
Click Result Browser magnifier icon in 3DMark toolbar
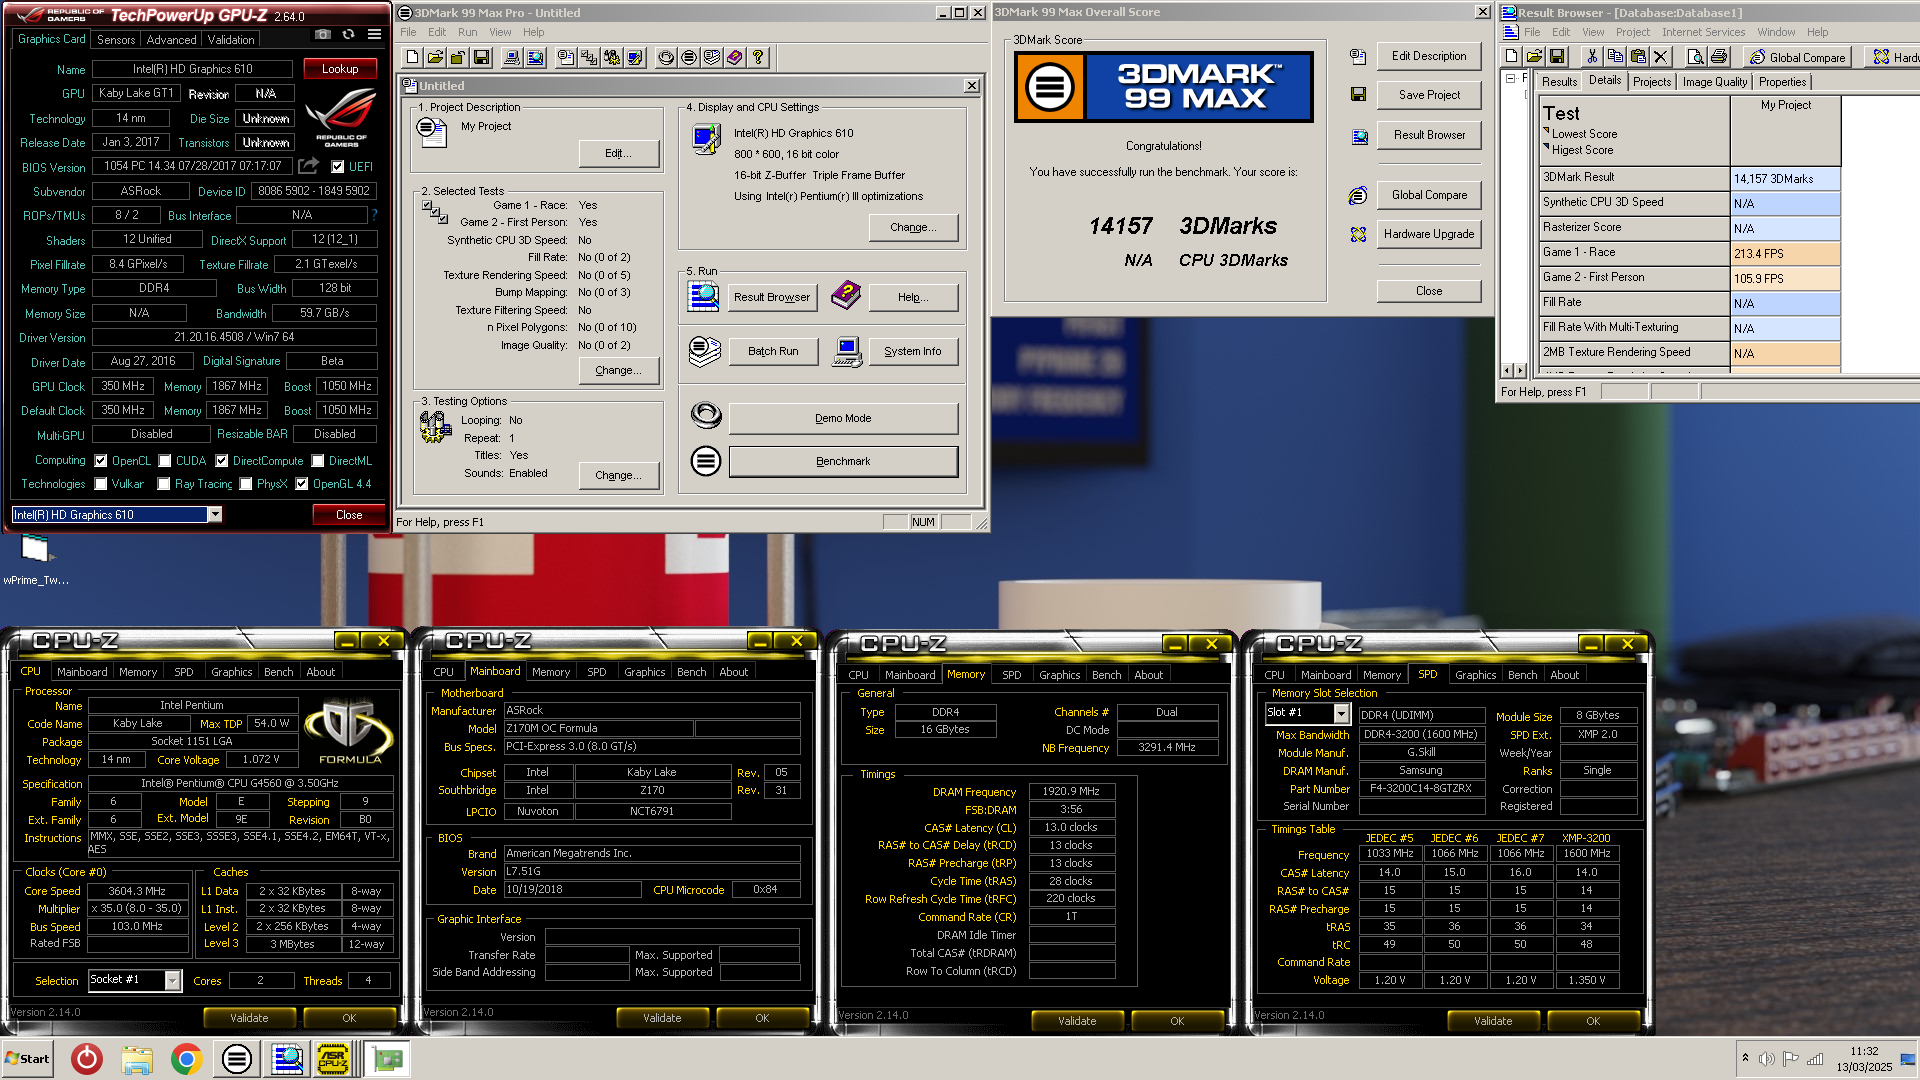535,57
